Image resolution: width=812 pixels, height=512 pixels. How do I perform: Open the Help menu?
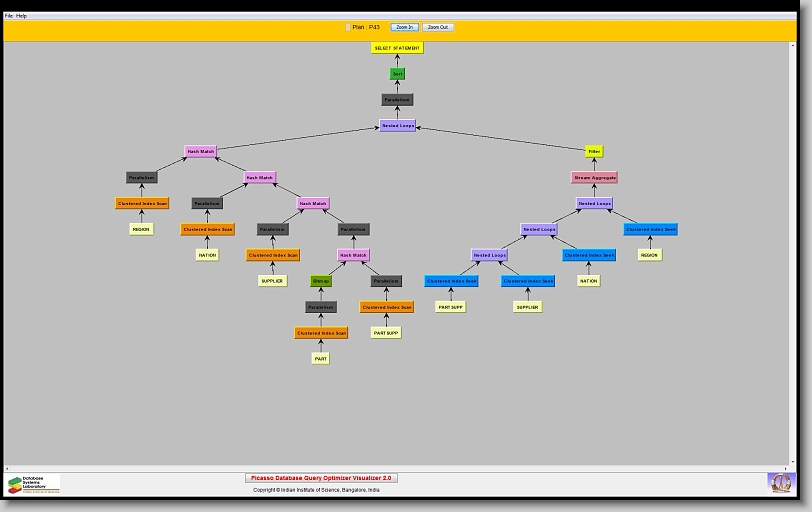tap(22, 16)
